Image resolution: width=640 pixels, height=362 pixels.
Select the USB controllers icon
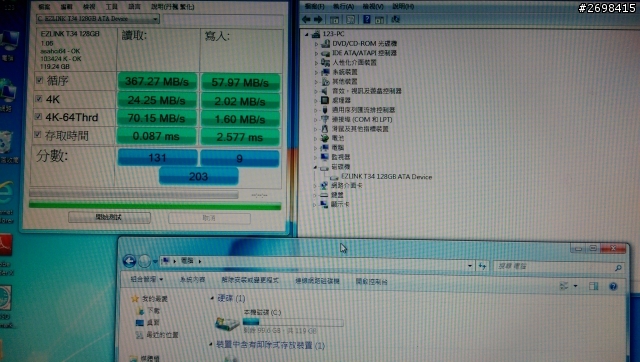point(325,110)
